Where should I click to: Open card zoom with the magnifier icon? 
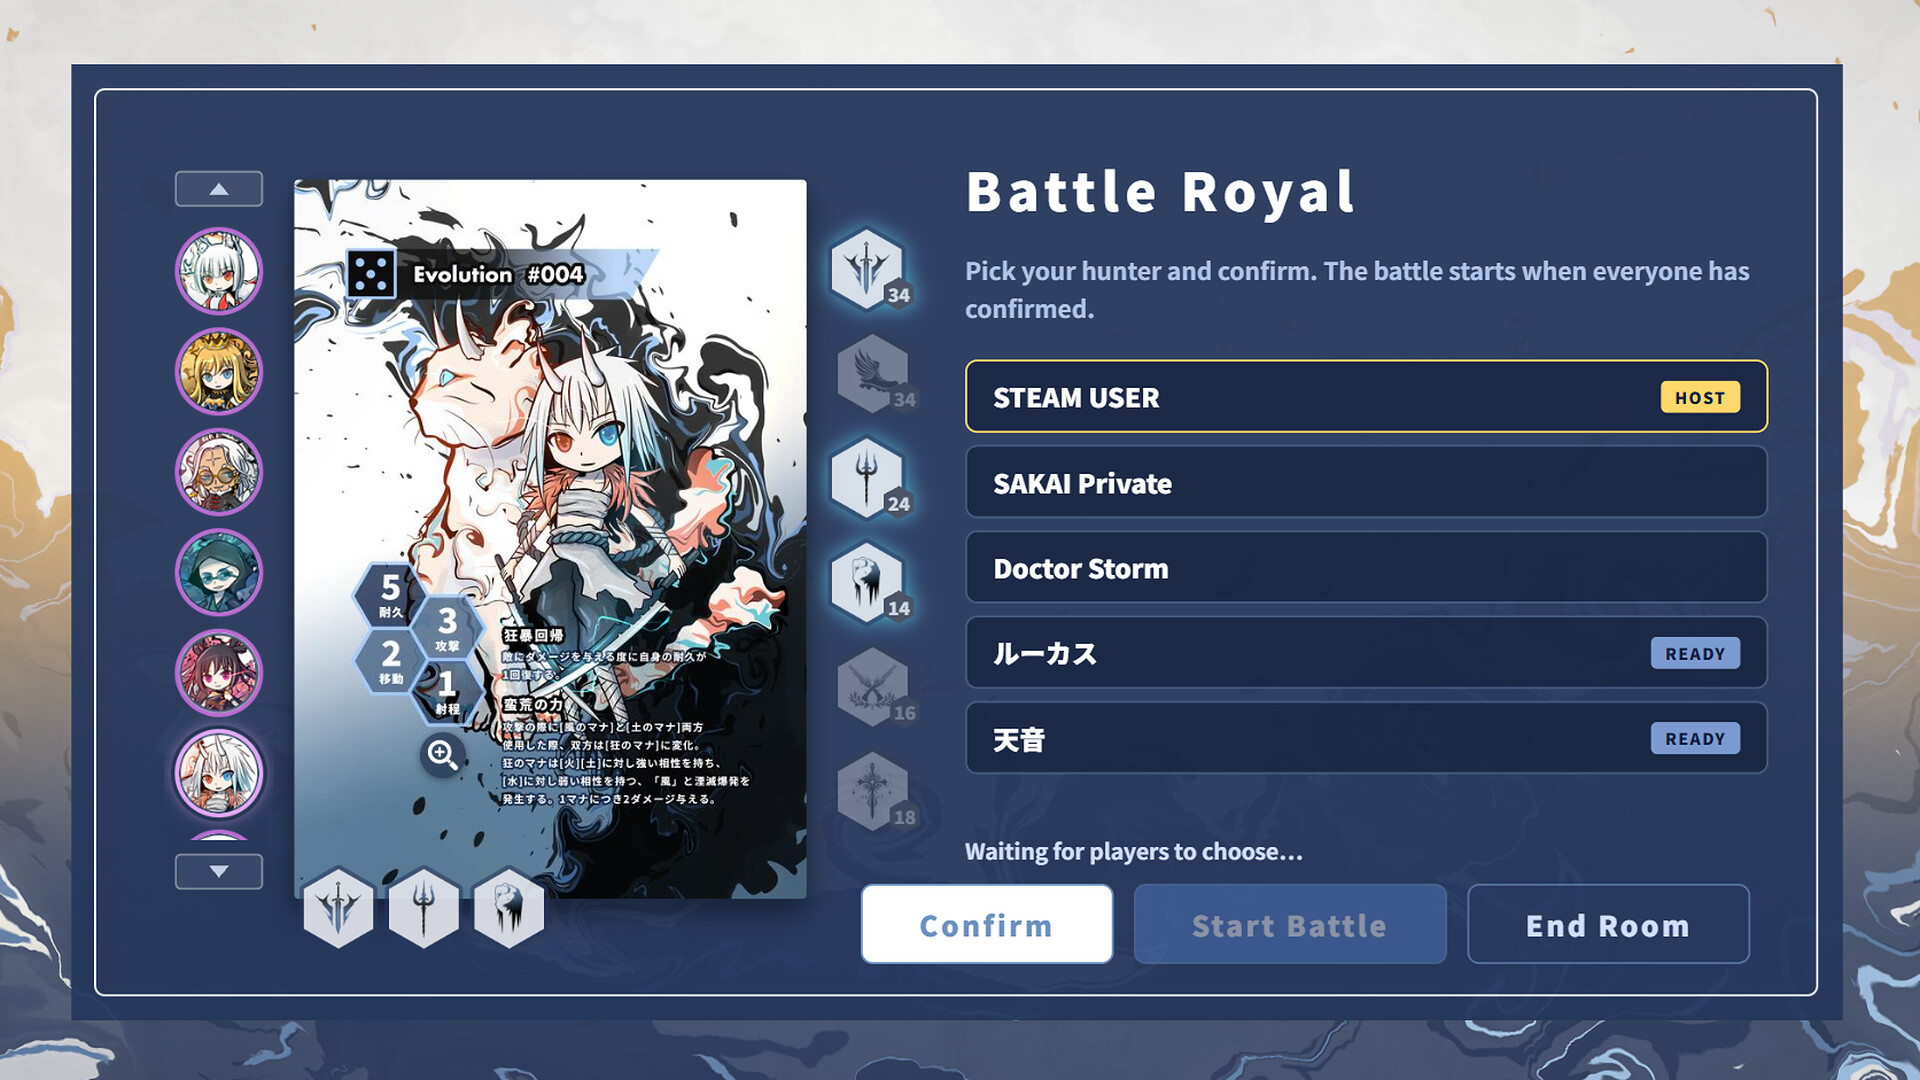click(x=442, y=754)
